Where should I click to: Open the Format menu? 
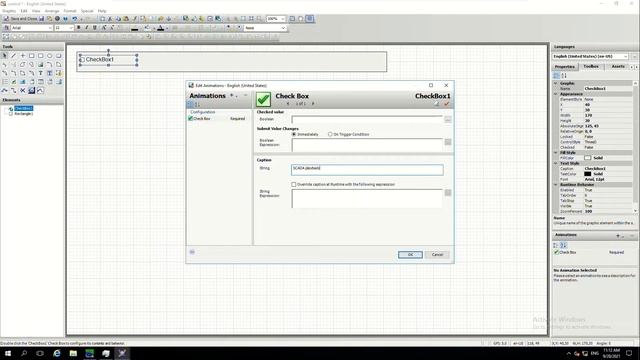point(70,11)
